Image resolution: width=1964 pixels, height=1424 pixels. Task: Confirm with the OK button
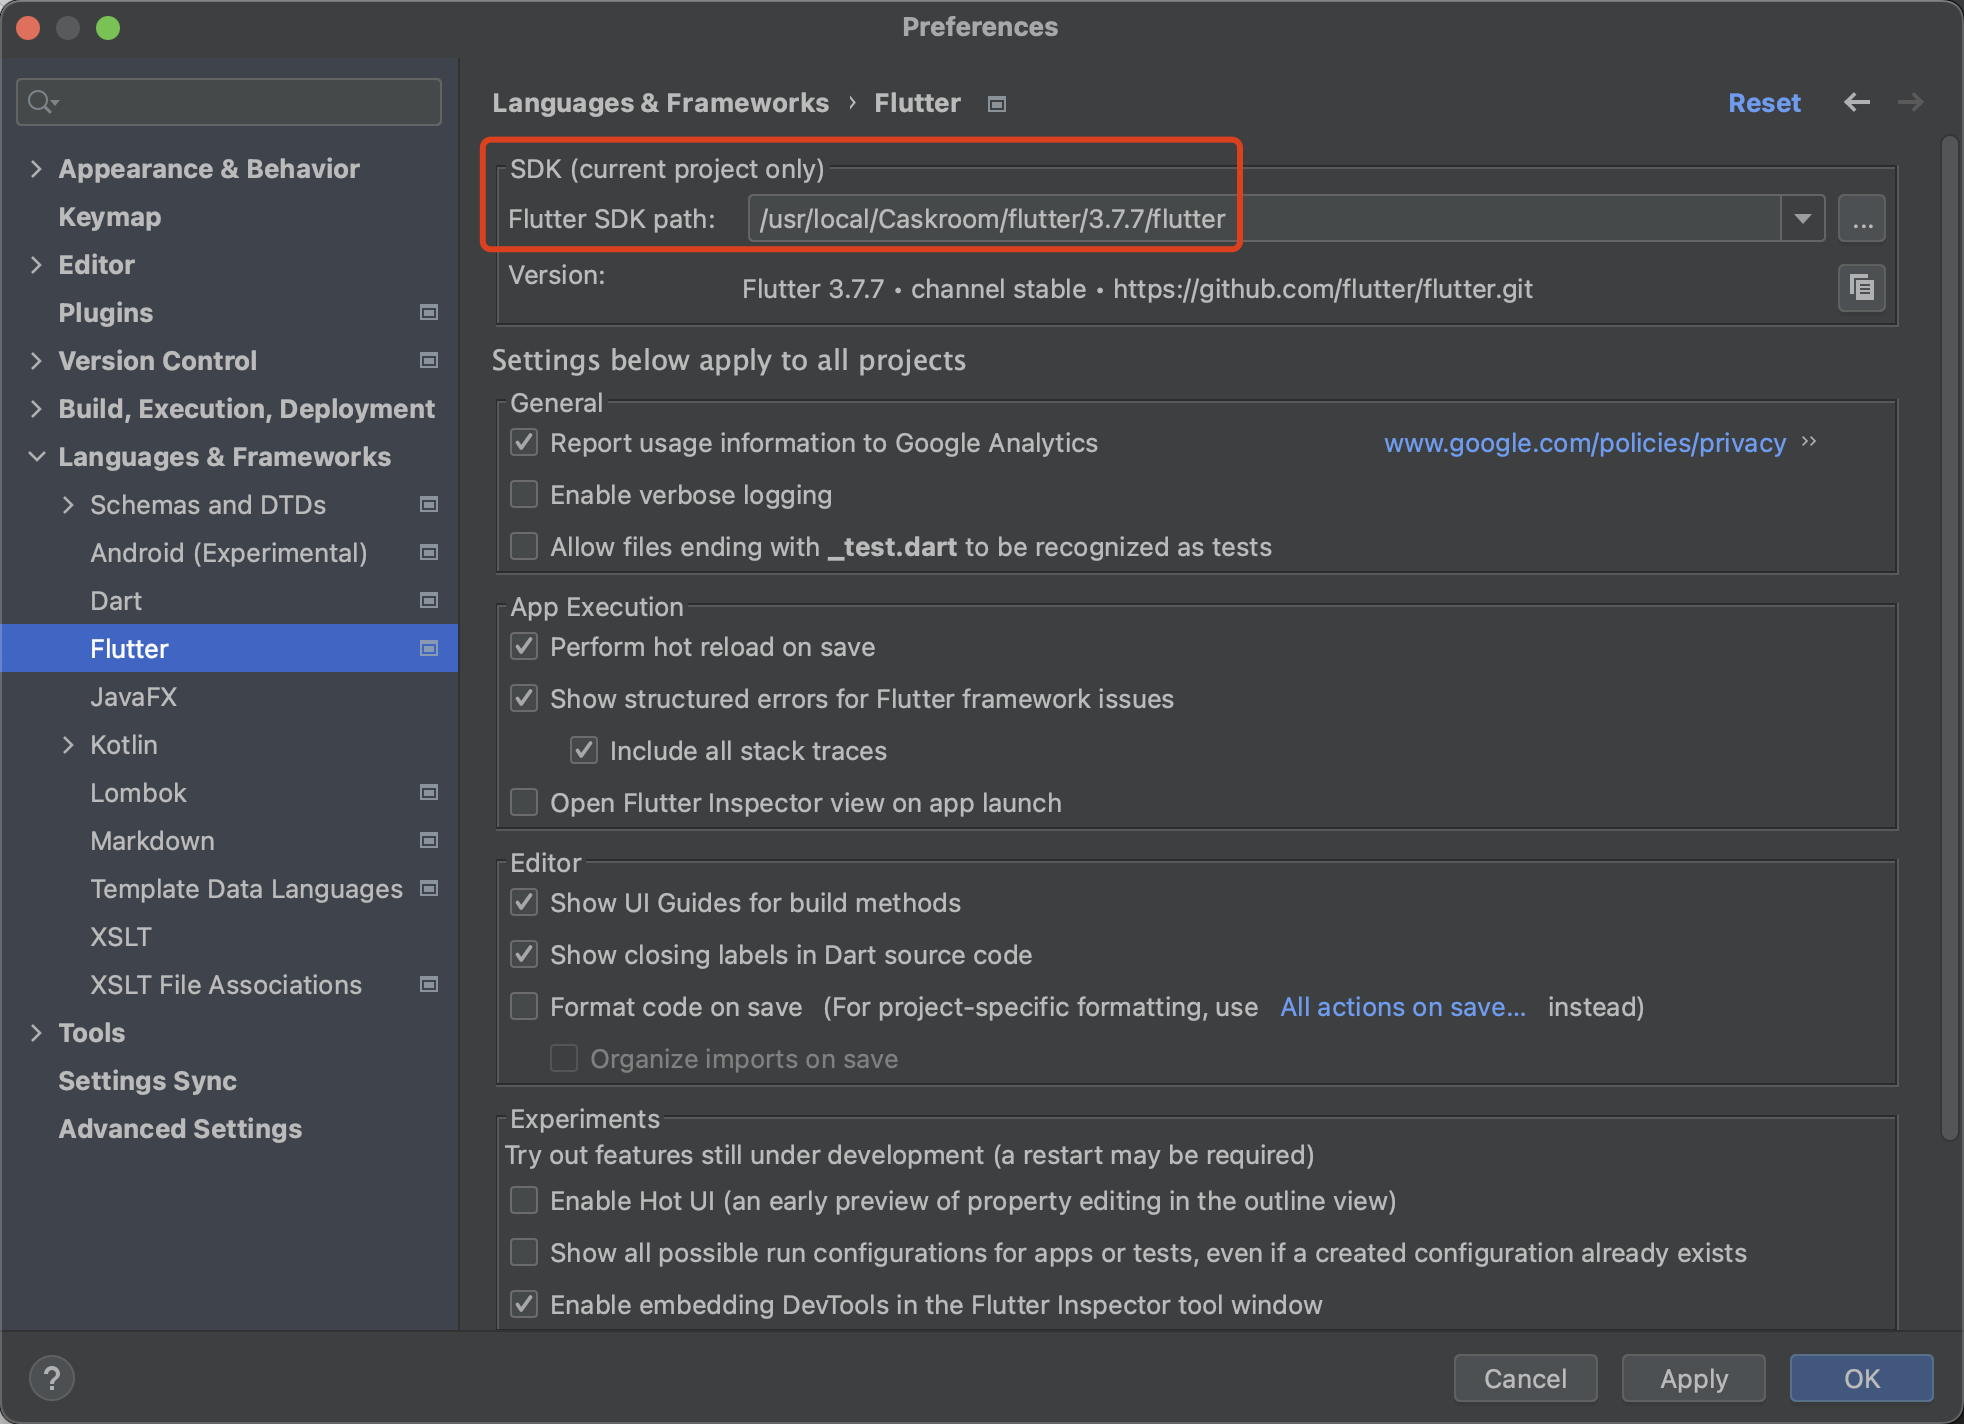[1861, 1379]
